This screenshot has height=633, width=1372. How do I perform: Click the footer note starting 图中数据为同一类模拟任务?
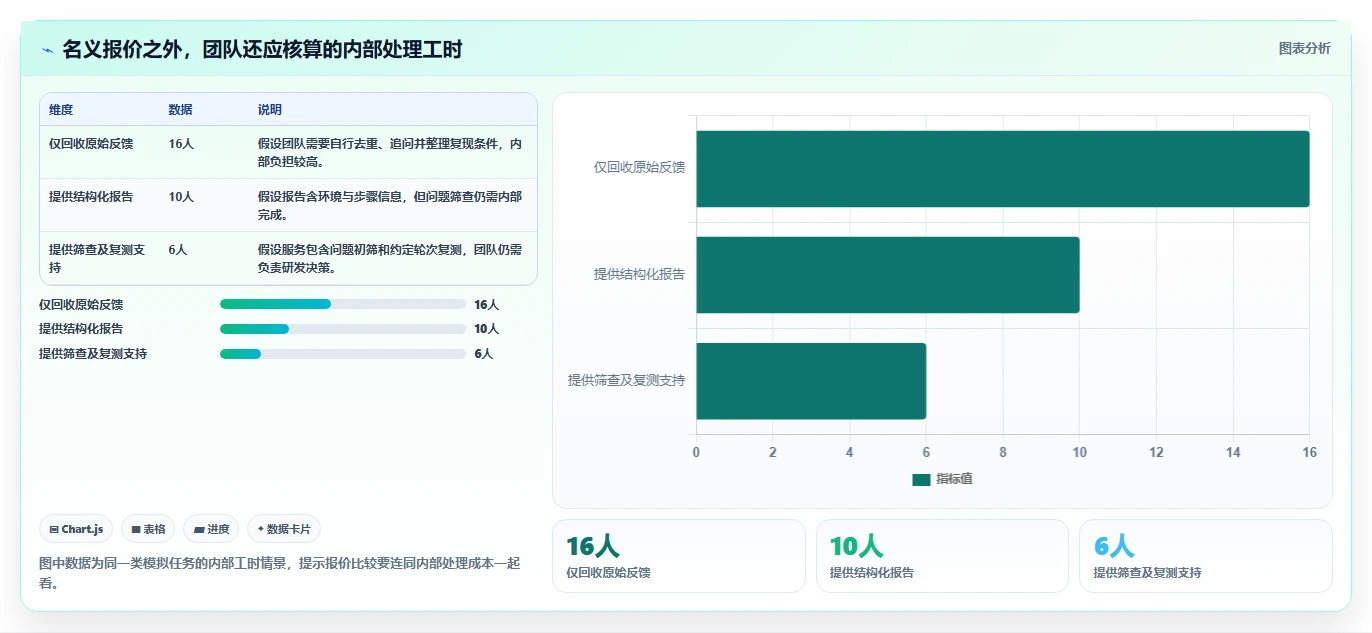pyautogui.click(x=280, y=573)
